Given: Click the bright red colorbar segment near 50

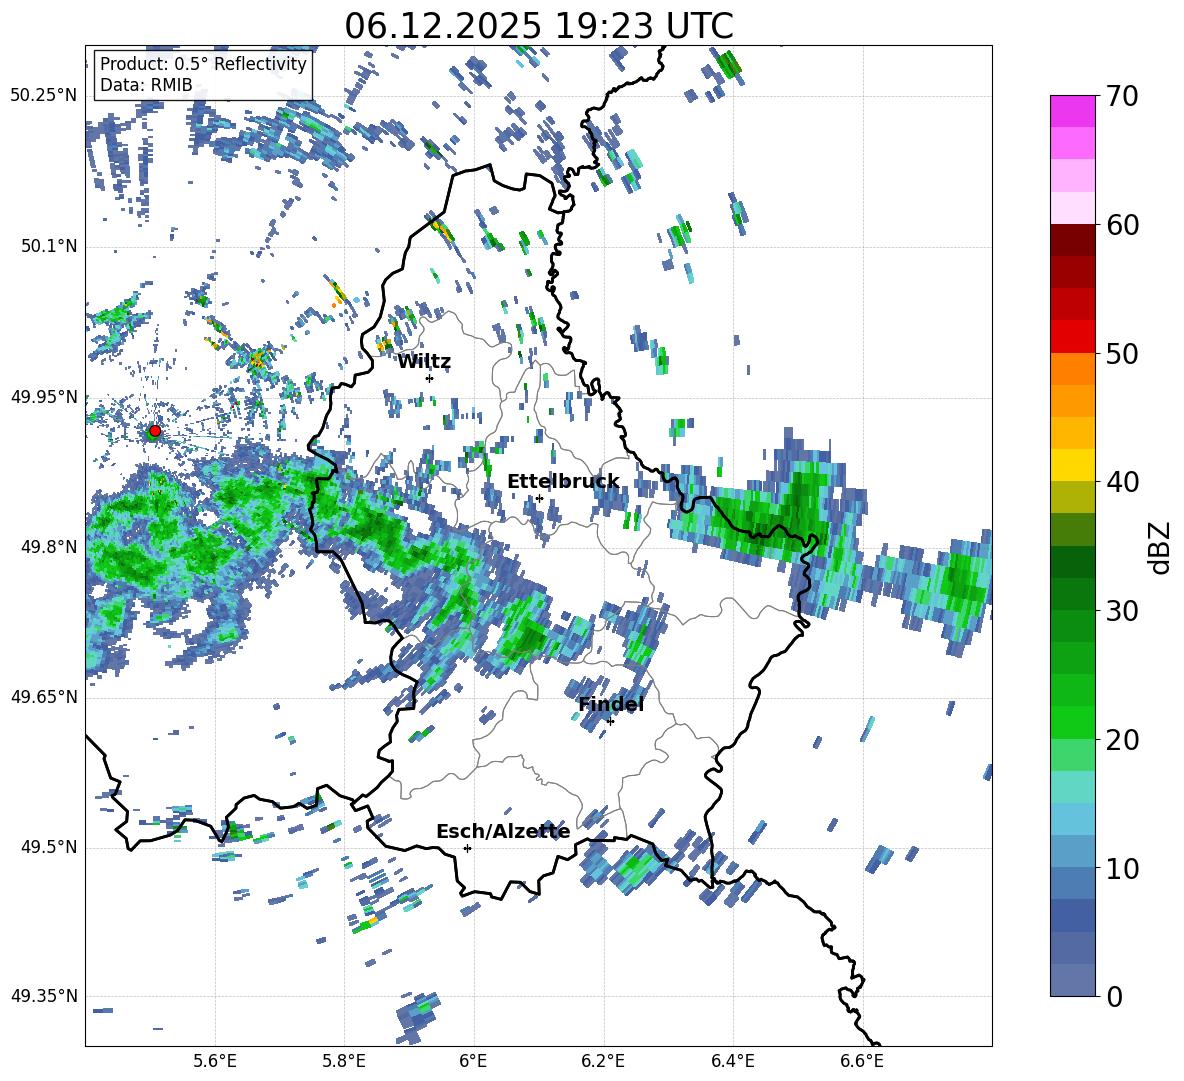Looking at the screenshot, I should tap(1073, 337).
